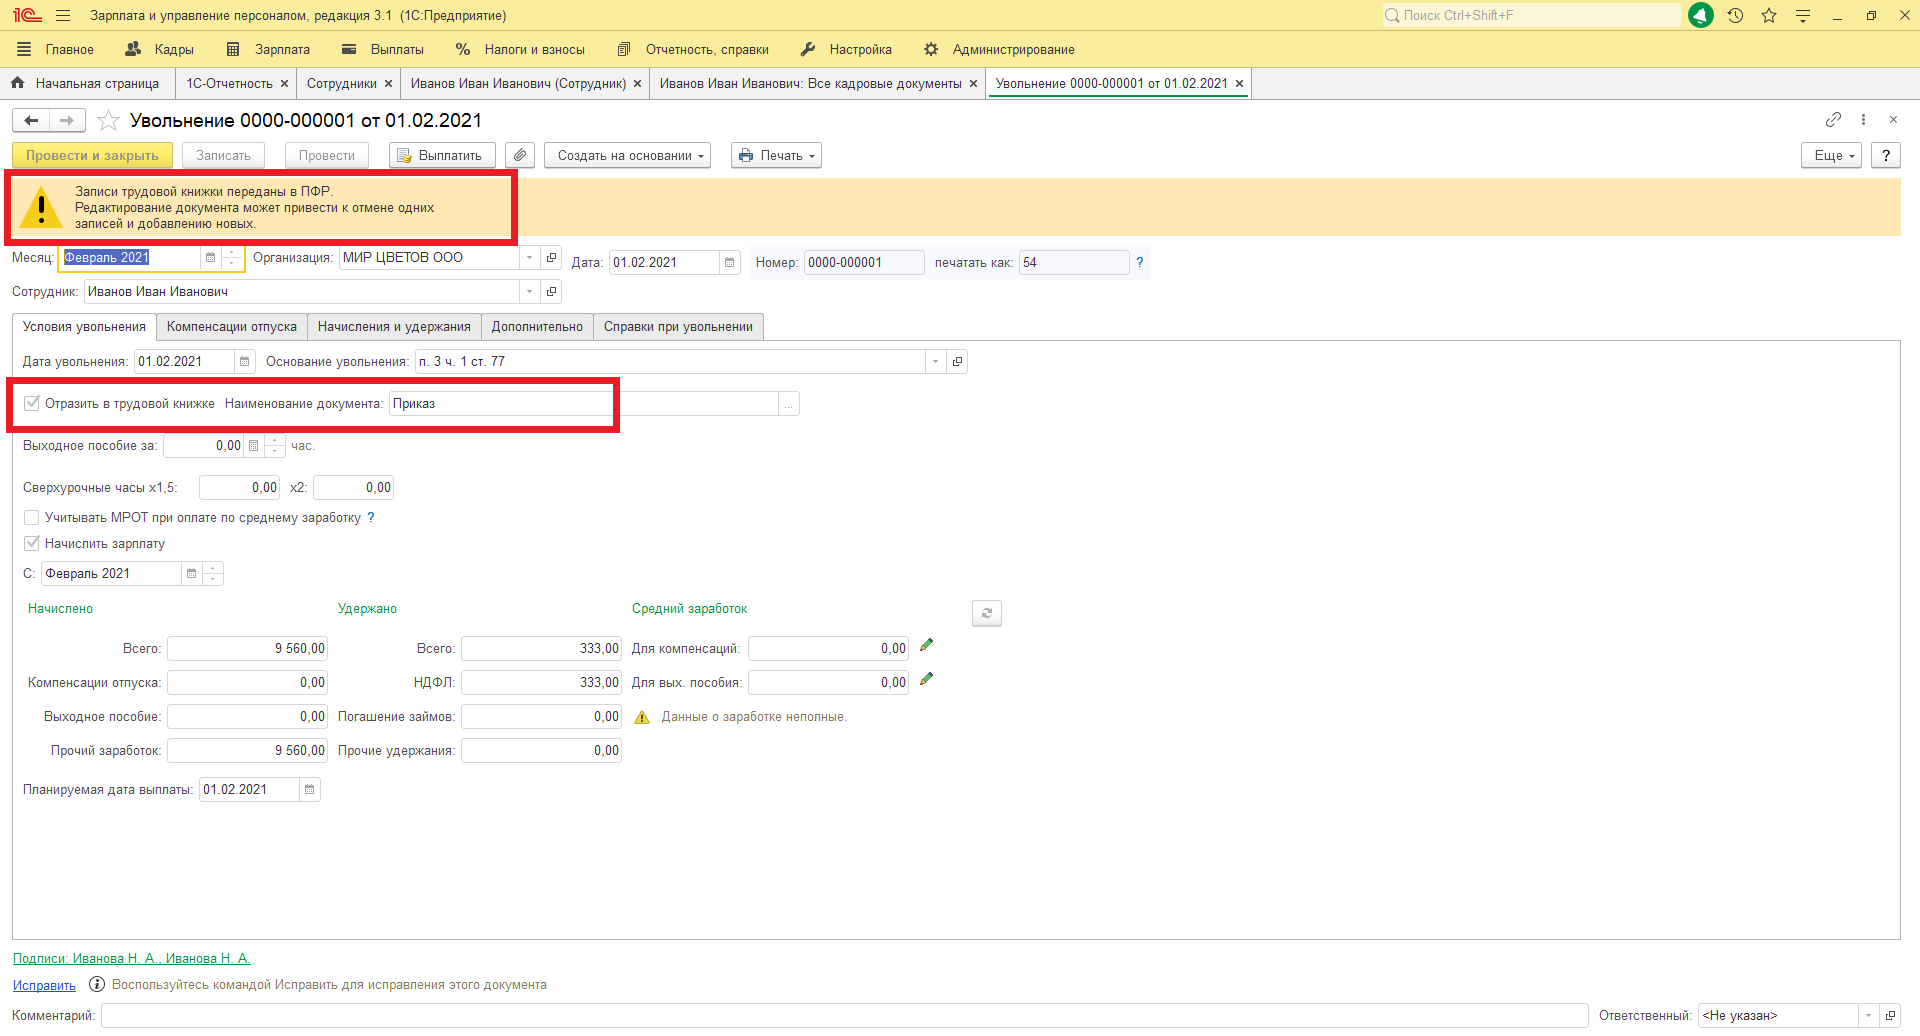1920x1036 pixels.
Task: Open calendar picker for 'Дата увольнения' field
Action: 244,362
